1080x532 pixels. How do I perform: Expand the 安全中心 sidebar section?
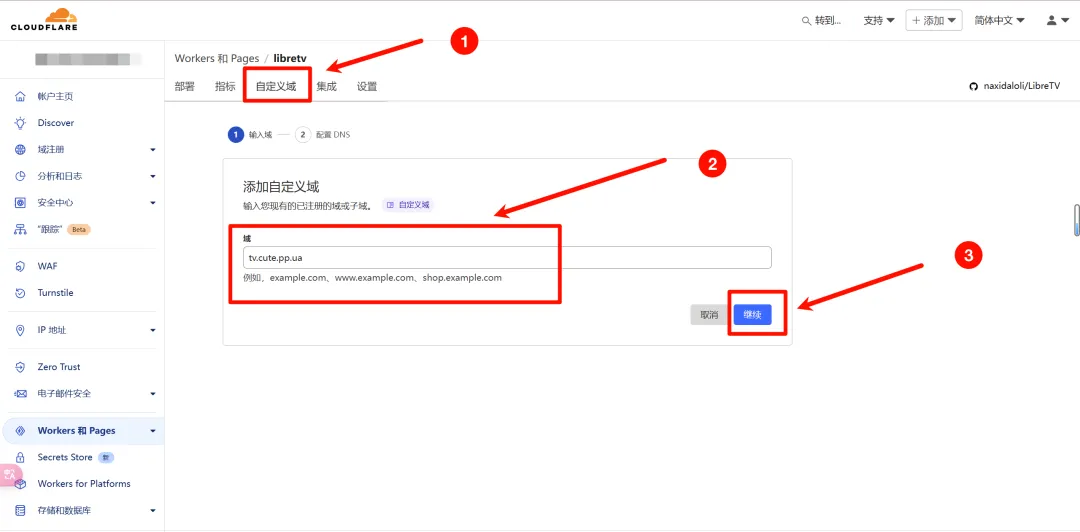[153, 203]
